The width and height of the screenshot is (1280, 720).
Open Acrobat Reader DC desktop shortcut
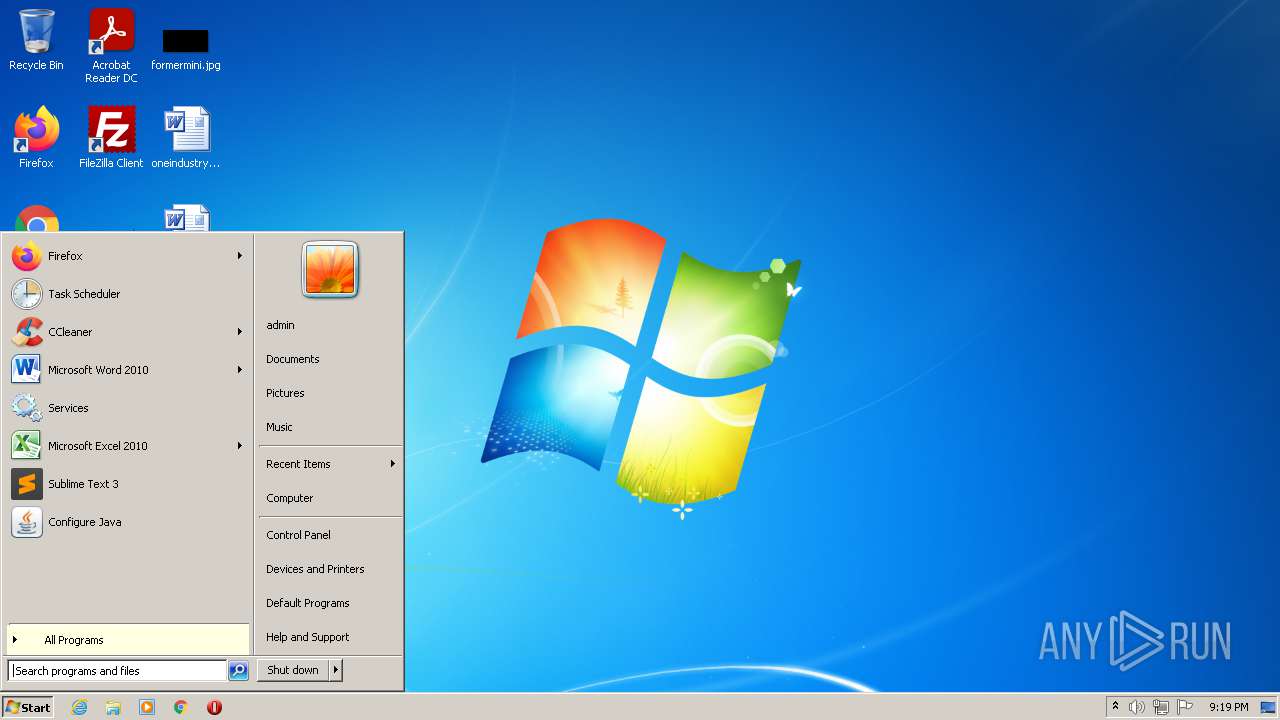(x=111, y=45)
